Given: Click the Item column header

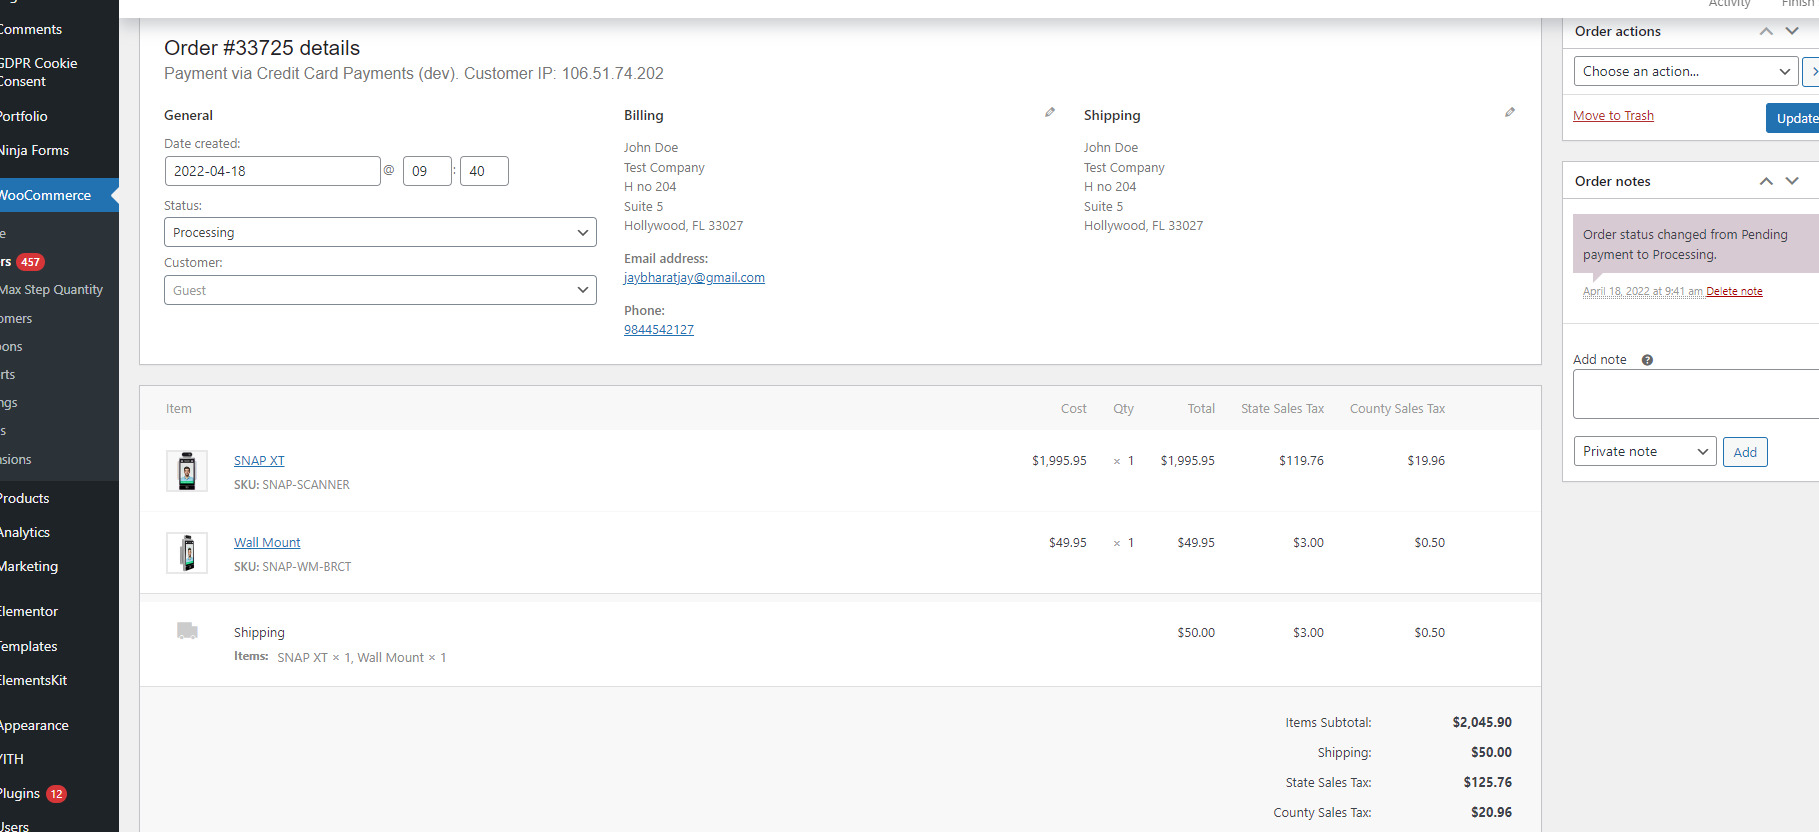Looking at the screenshot, I should pyautogui.click(x=179, y=409).
